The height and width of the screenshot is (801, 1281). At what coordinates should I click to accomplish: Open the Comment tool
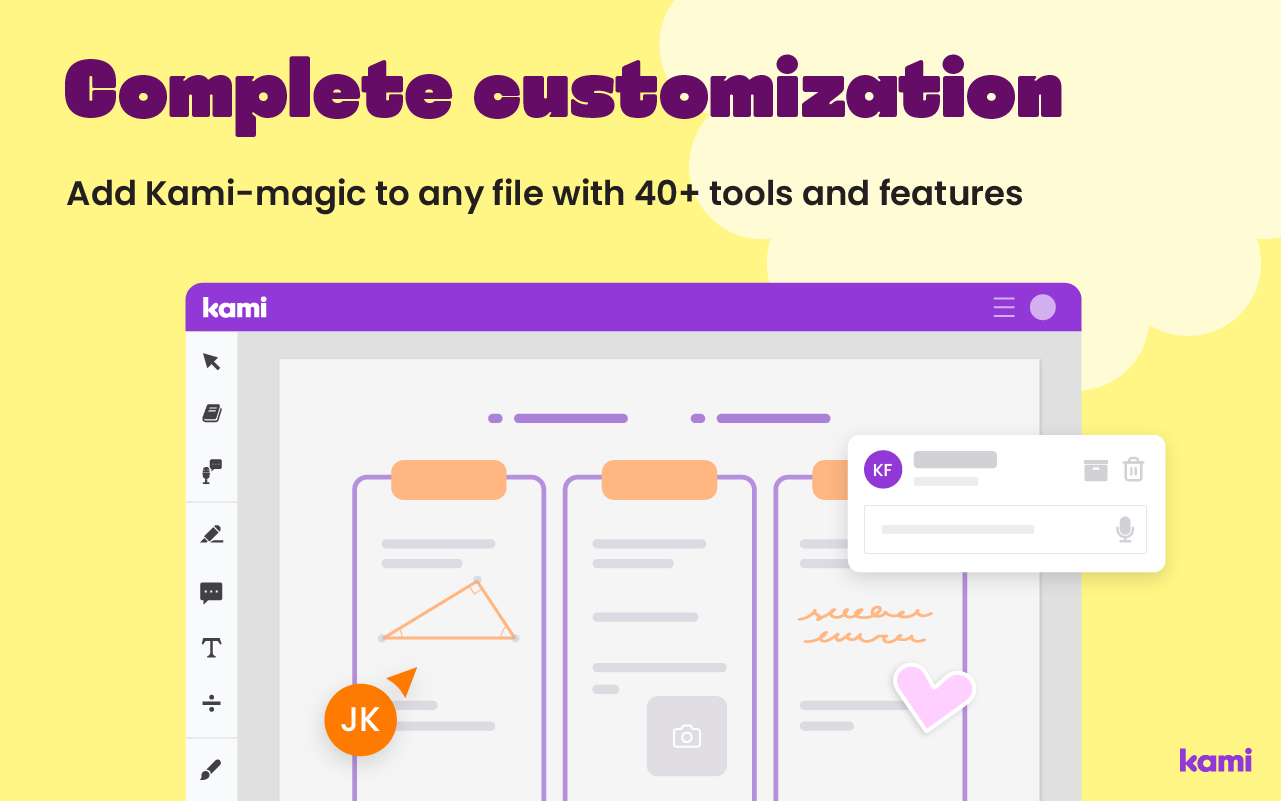(211, 592)
